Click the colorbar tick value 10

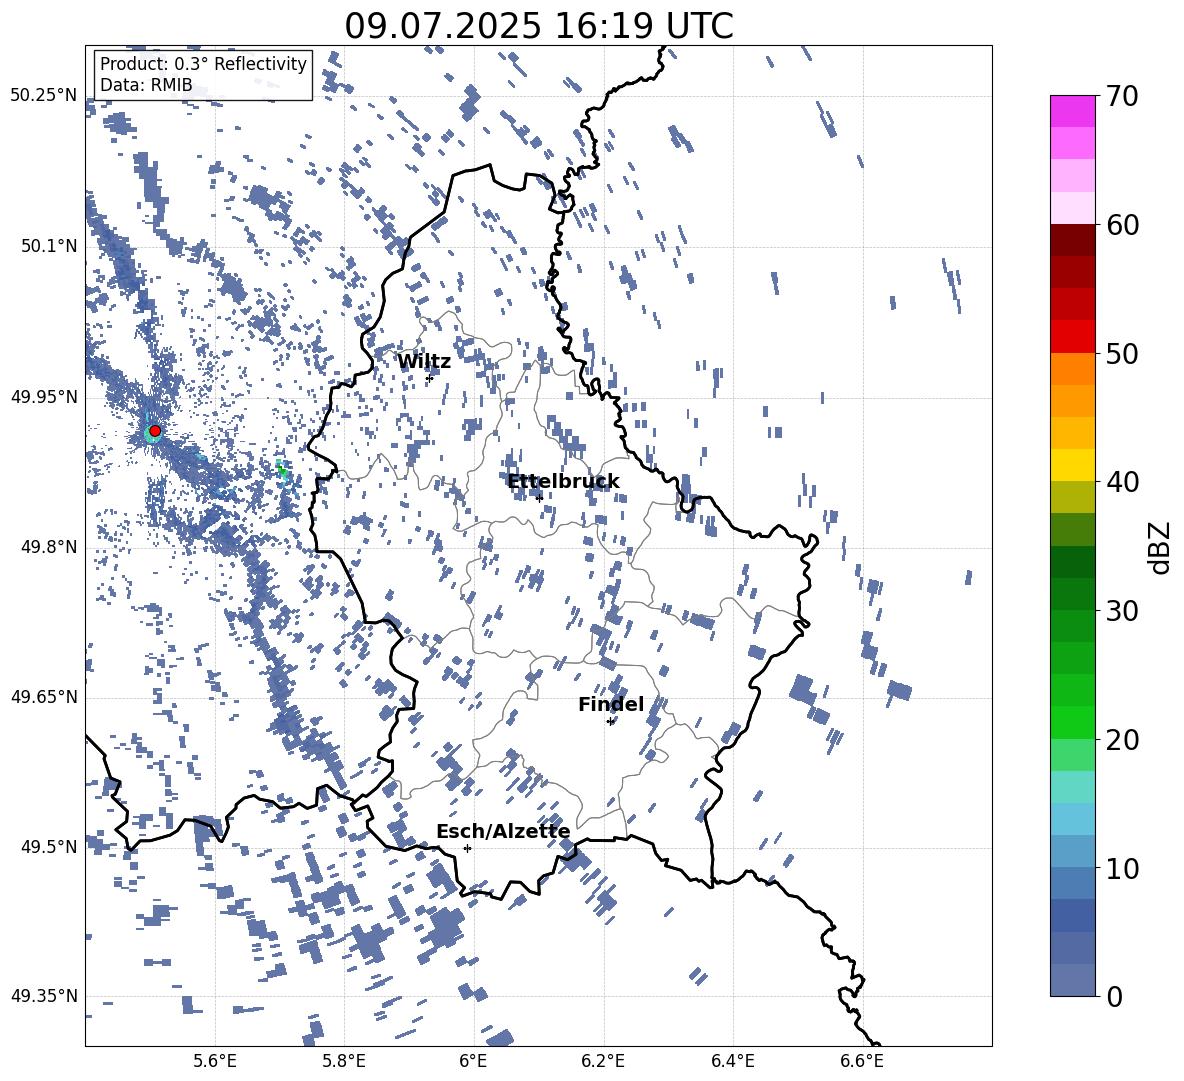click(1122, 868)
